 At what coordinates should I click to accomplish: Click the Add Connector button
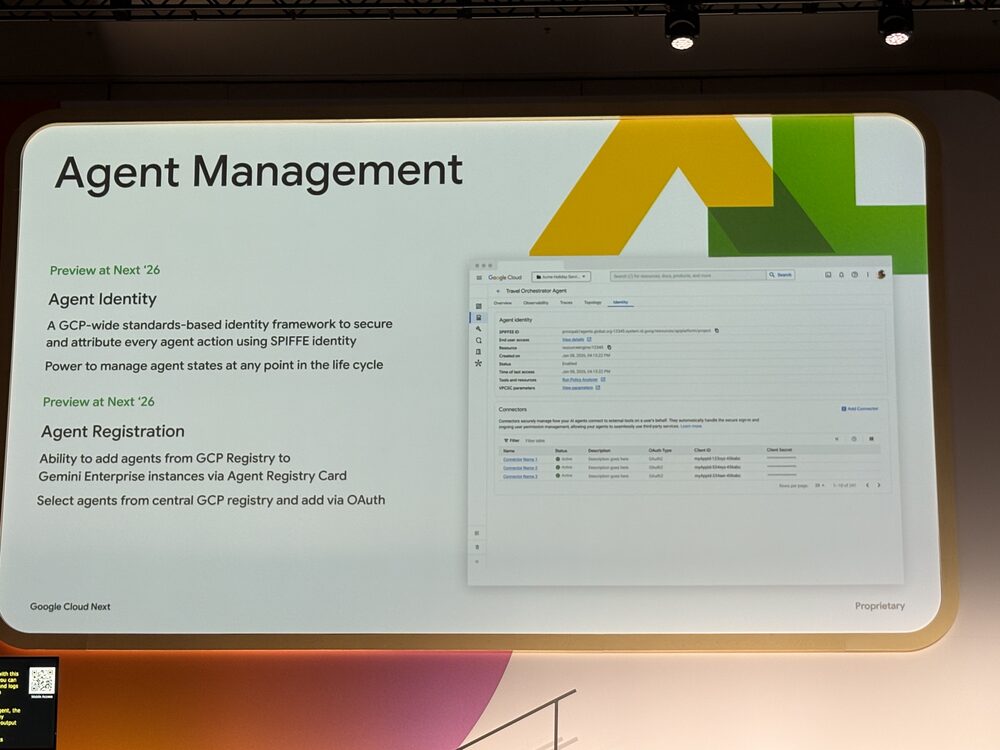(x=860, y=409)
